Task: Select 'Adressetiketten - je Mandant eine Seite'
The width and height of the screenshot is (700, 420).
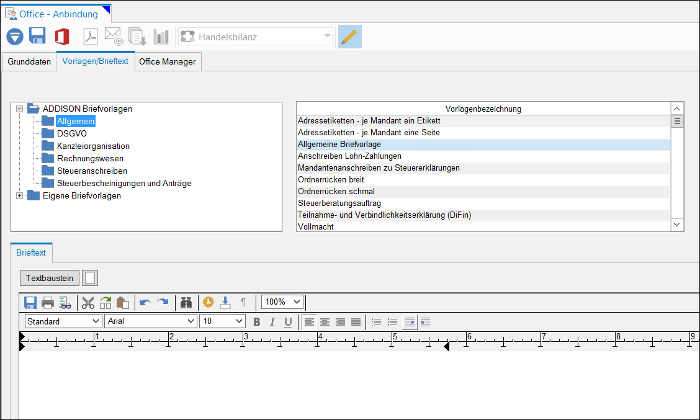Action: pos(483,133)
